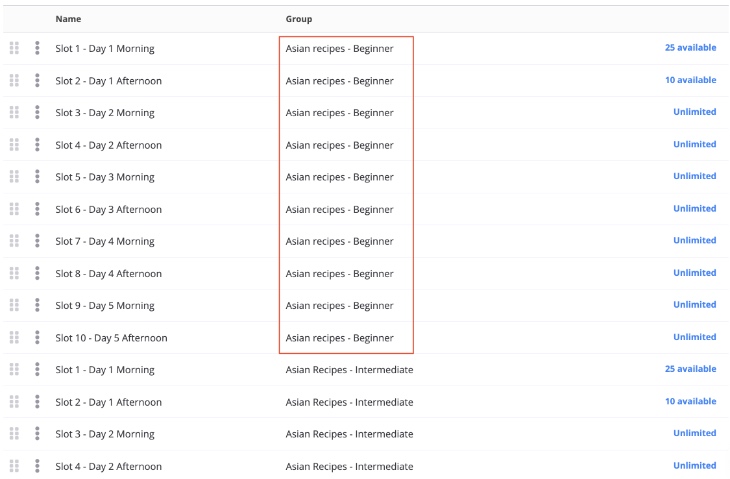Click the drag handle of Slot 10 - Day 5 Afternoon
The height and width of the screenshot is (479, 730).
[14, 337]
